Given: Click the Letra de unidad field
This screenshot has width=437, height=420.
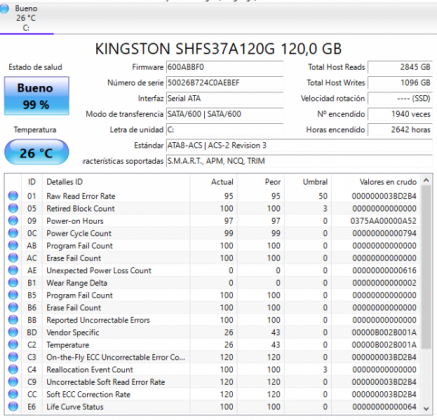Looking at the screenshot, I should [224, 130].
